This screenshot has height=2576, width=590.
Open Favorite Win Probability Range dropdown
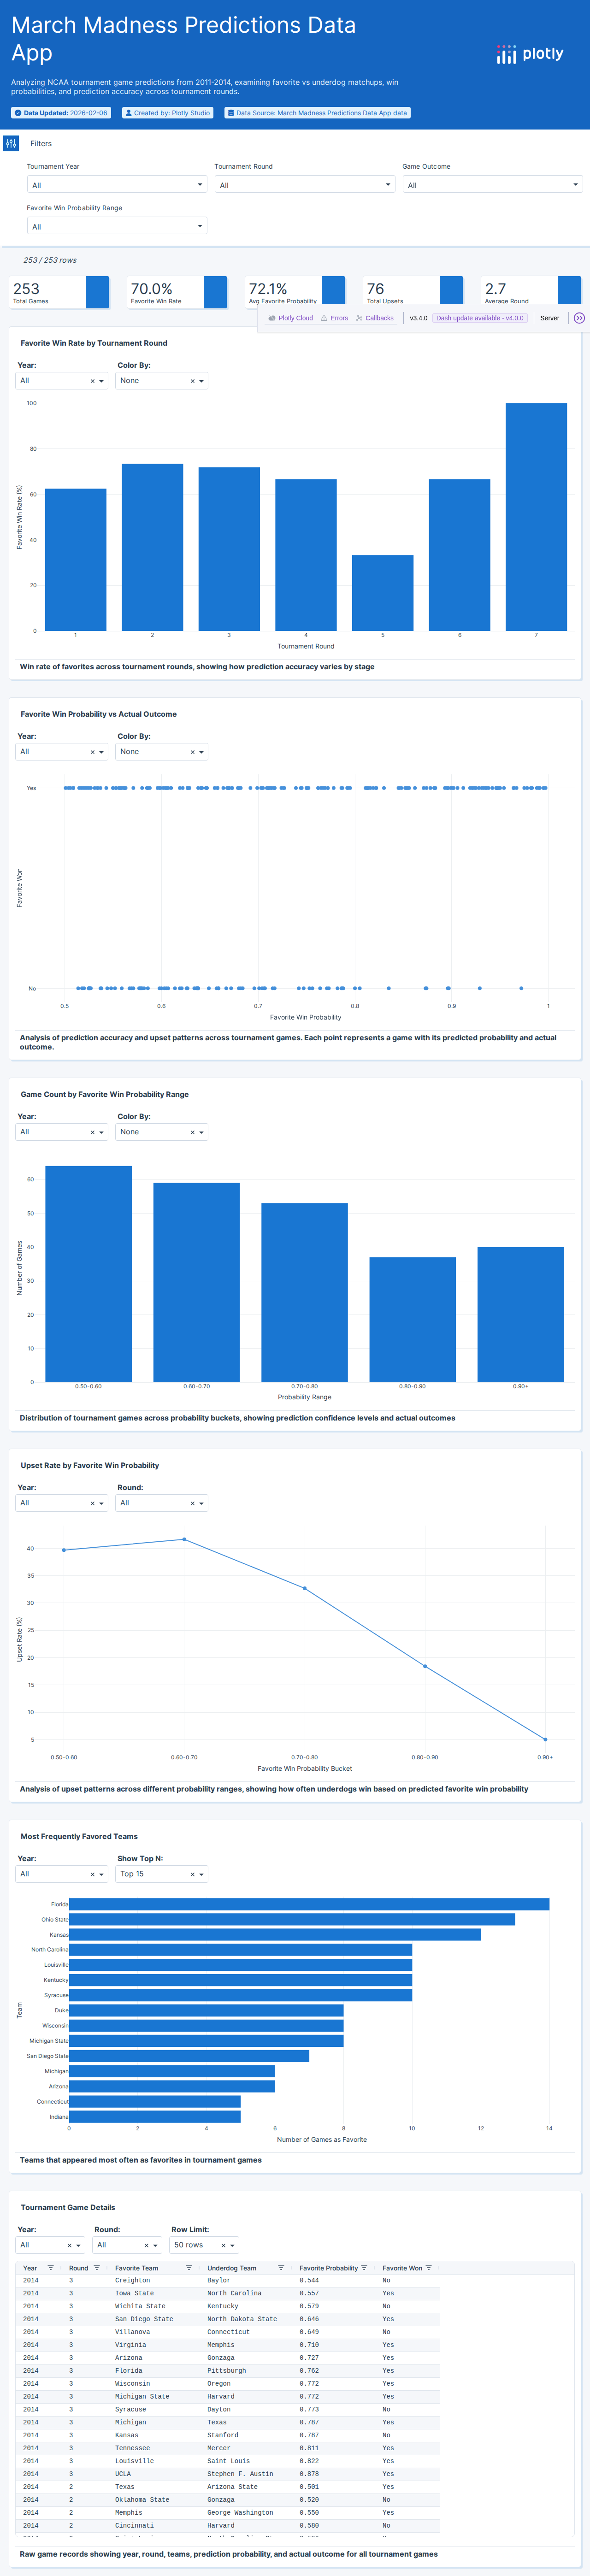(117, 226)
